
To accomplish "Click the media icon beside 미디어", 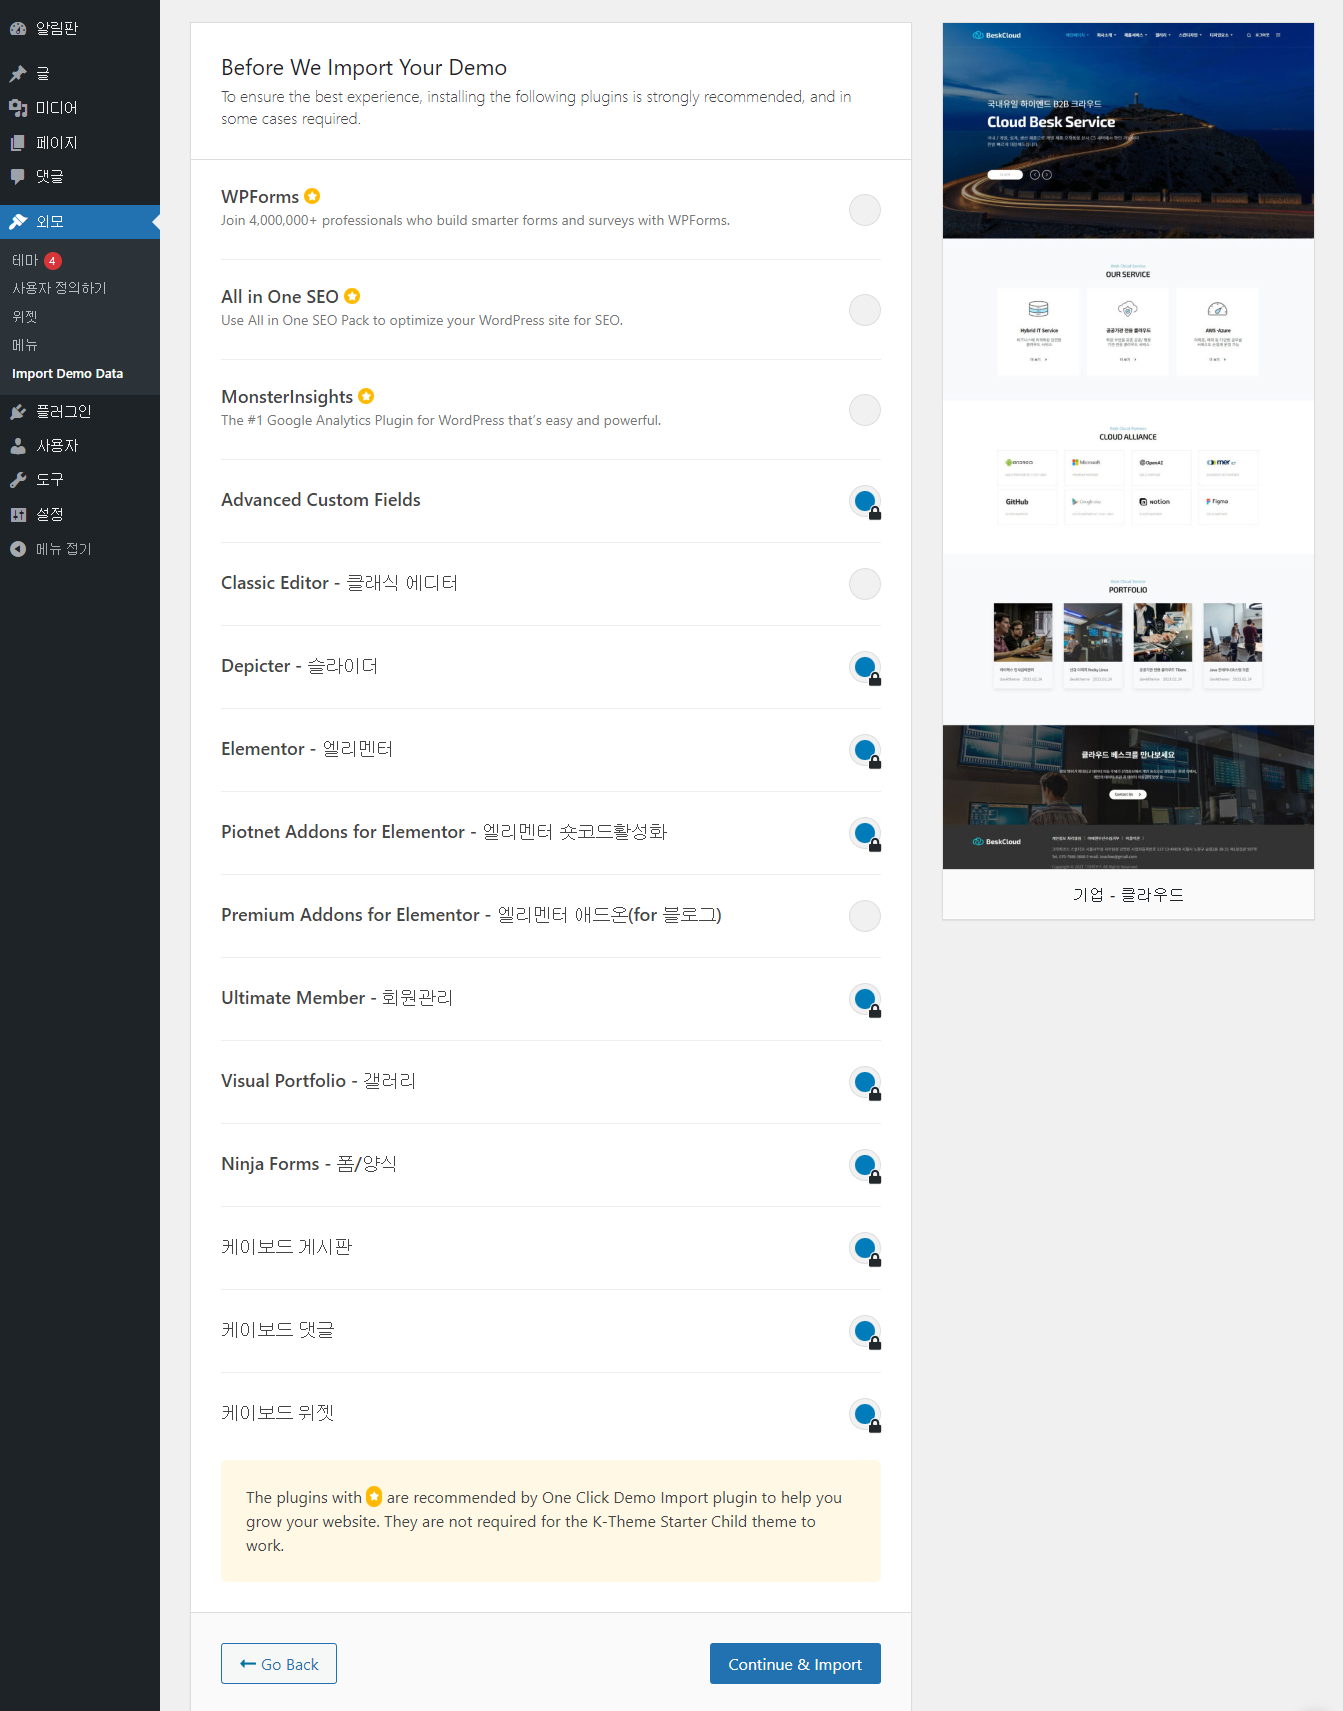I will [x=18, y=108].
